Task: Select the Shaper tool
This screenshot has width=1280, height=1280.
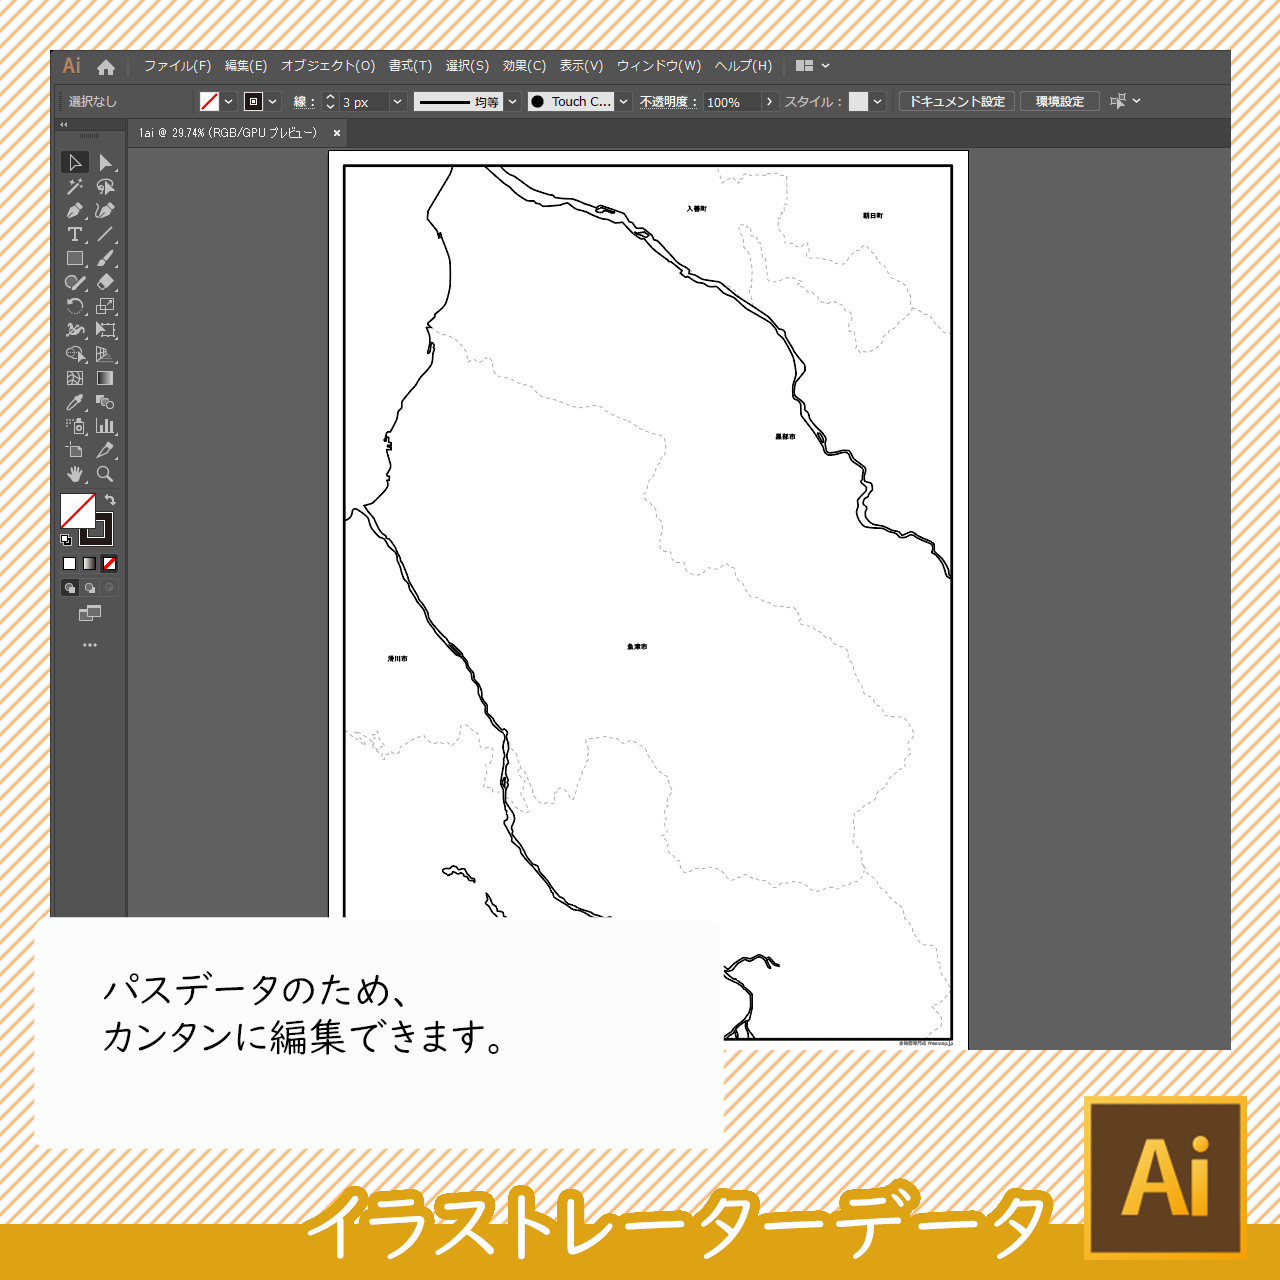Action: point(75,282)
